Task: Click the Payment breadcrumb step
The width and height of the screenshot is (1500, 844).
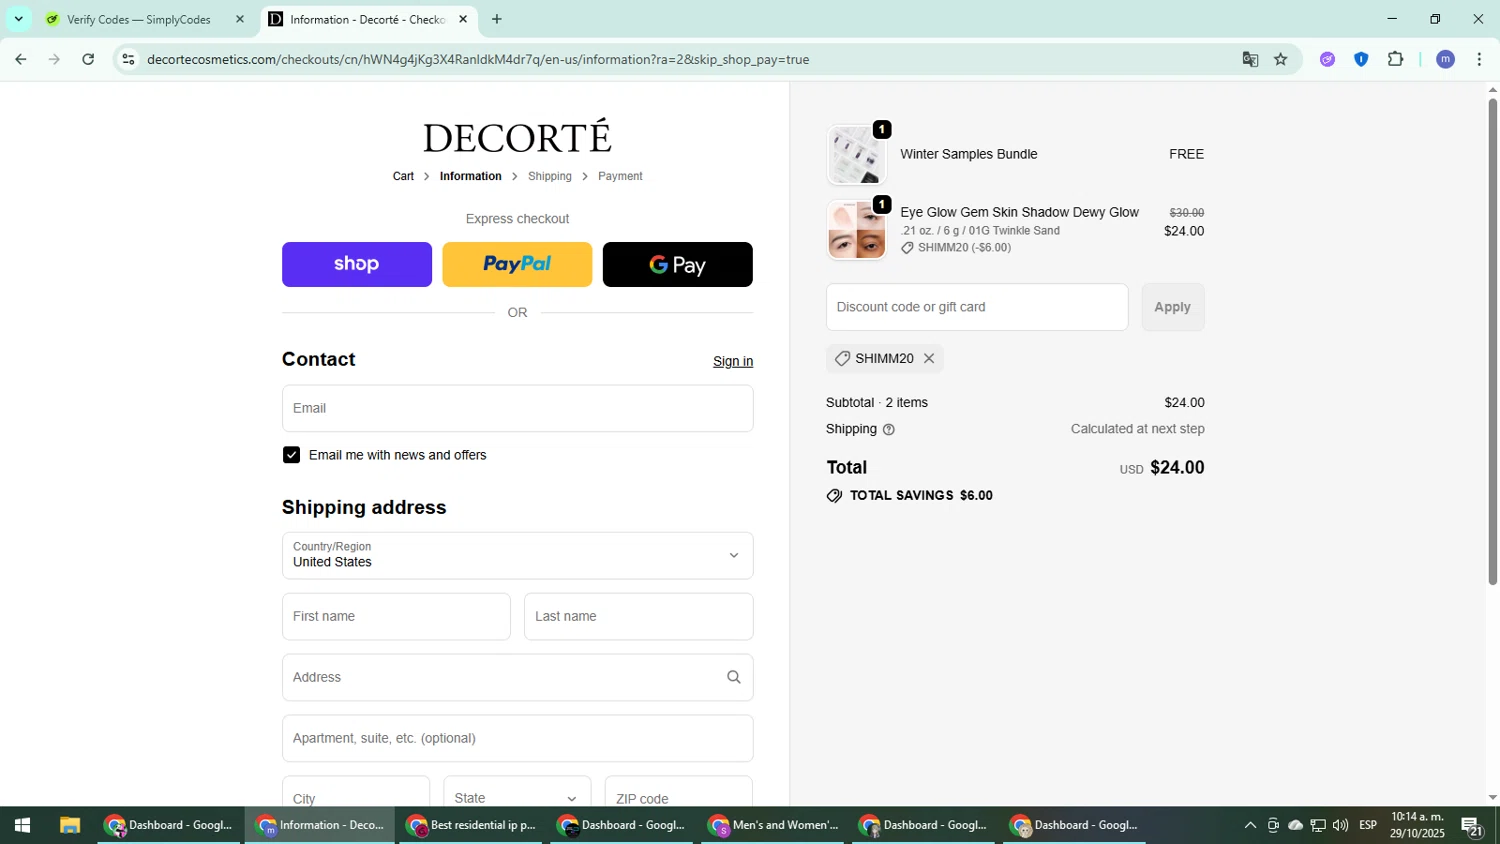Action: (x=620, y=176)
